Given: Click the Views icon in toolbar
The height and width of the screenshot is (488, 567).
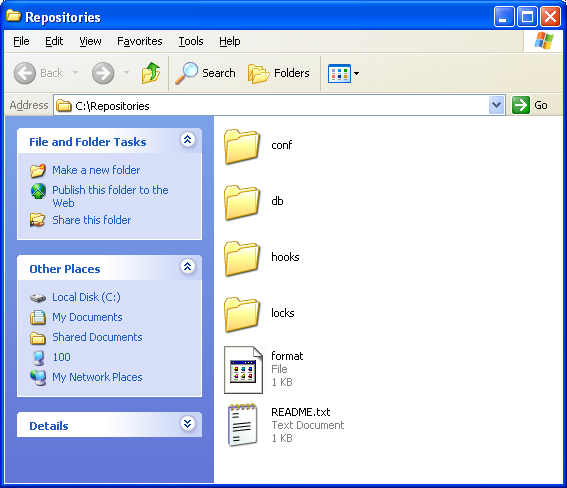Looking at the screenshot, I should click(x=339, y=73).
